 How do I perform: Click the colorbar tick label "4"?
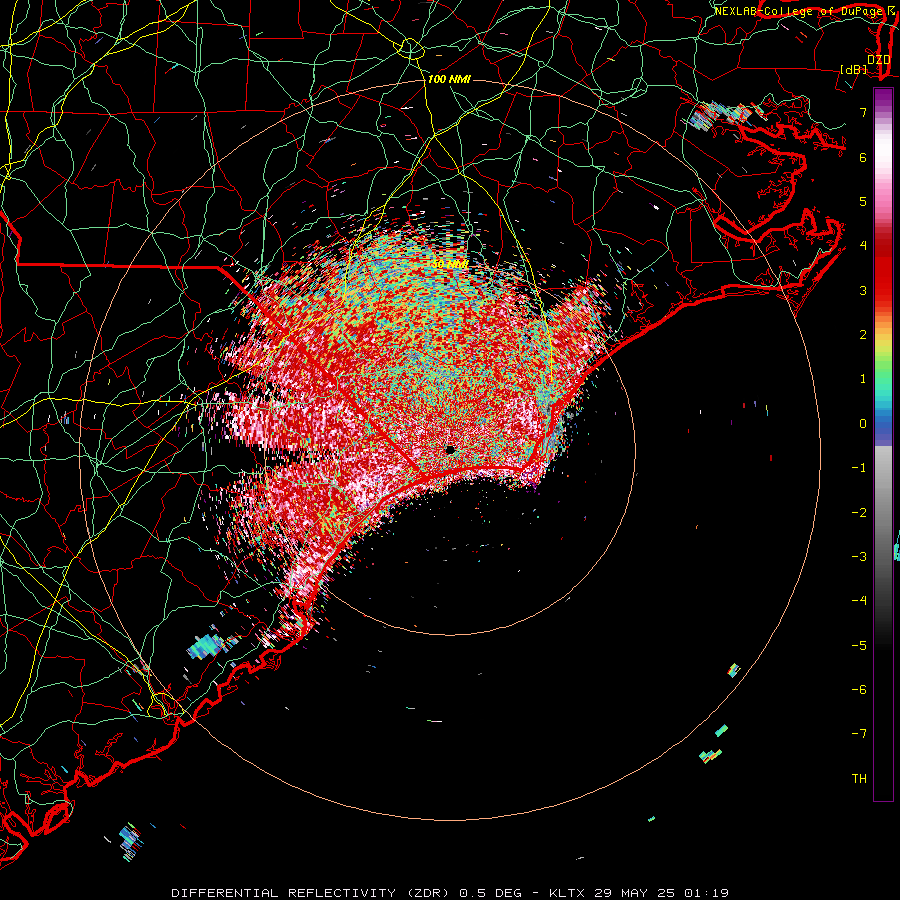click(x=863, y=246)
